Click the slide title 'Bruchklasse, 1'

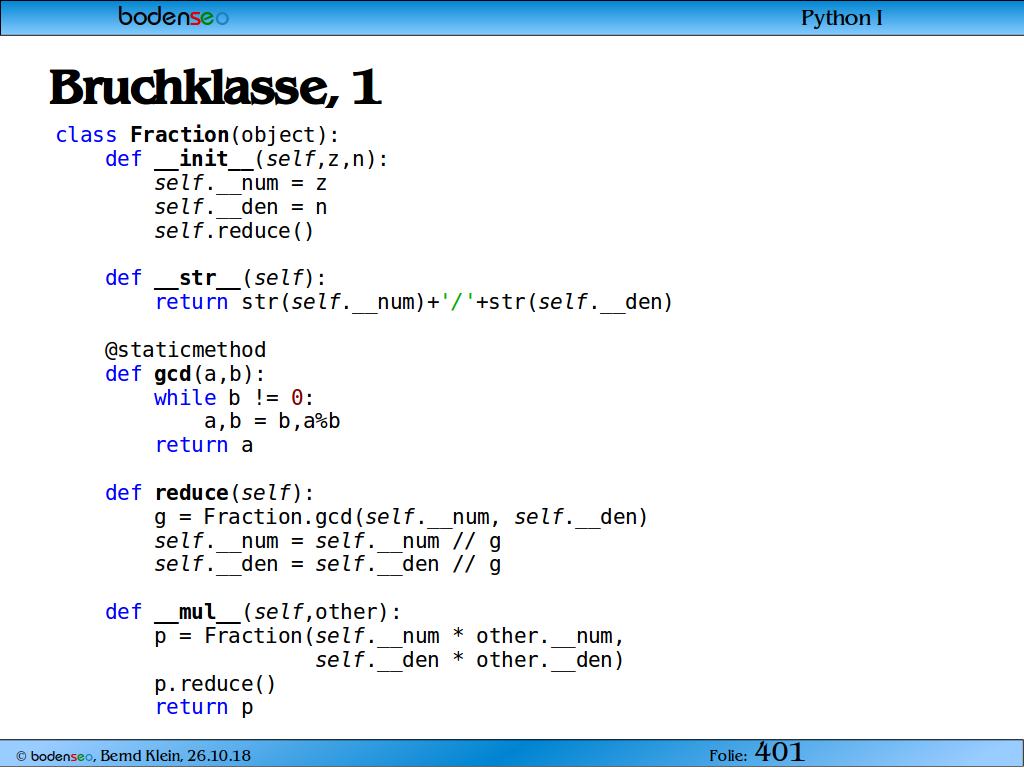tap(215, 88)
